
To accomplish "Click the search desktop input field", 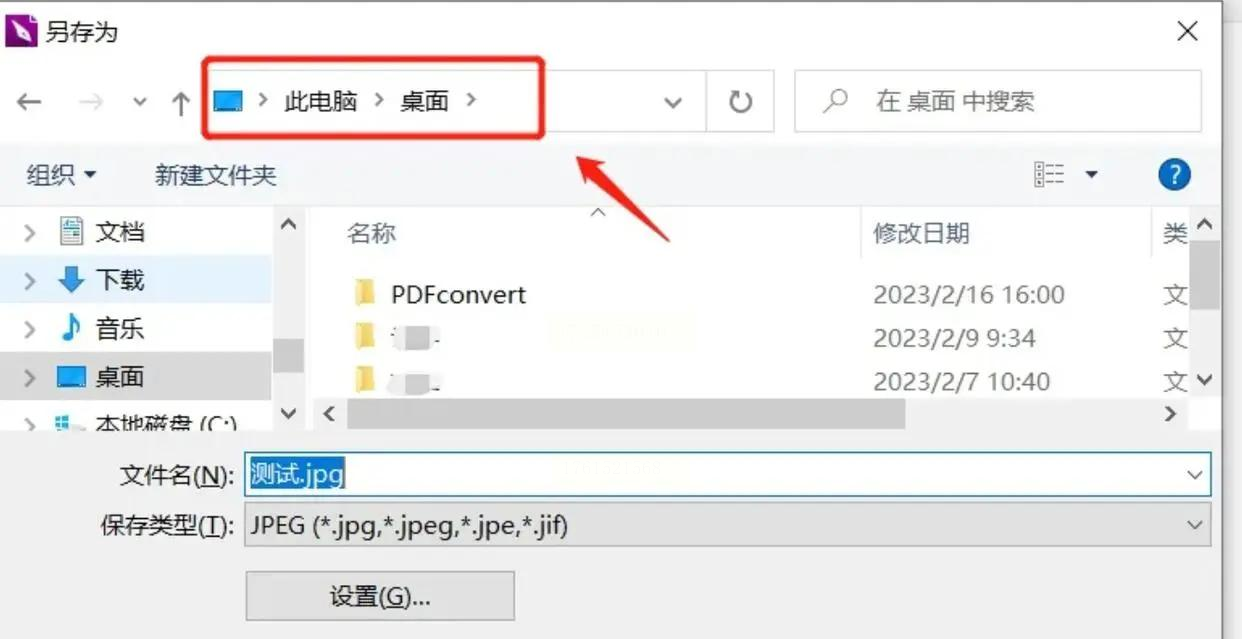I will [x=998, y=101].
